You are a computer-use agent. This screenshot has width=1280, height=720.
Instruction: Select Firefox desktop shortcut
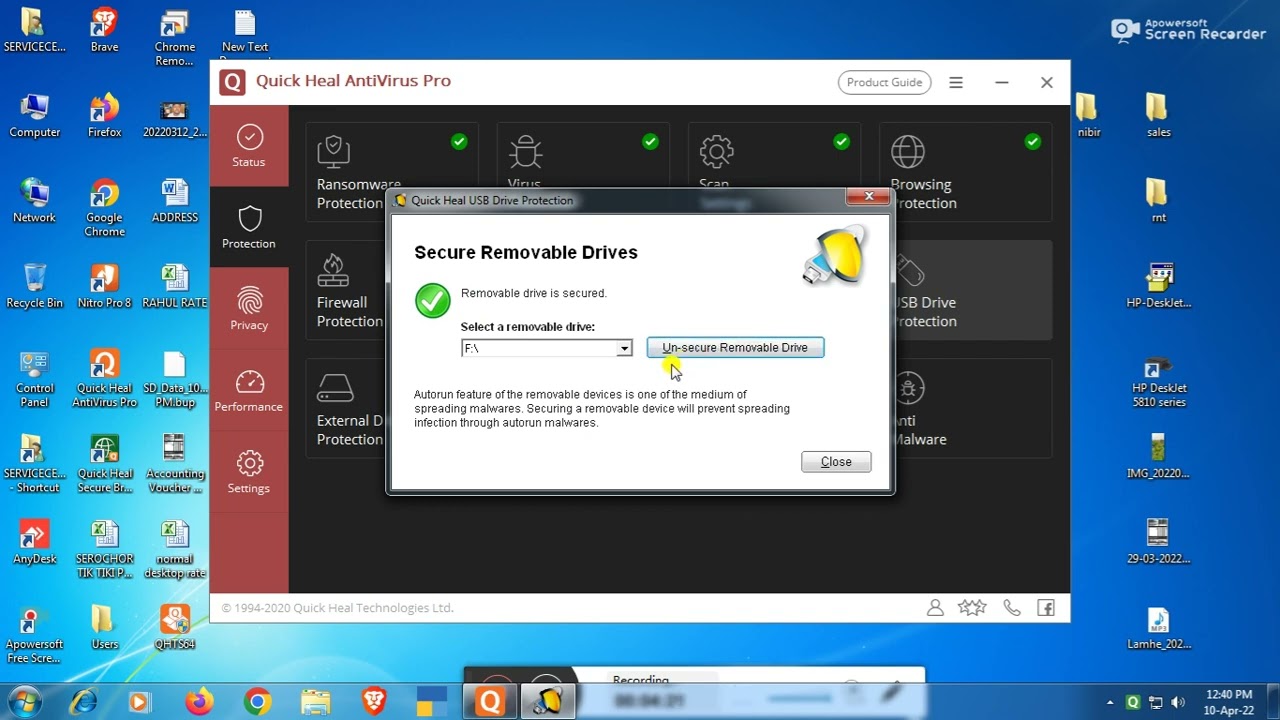coord(104,115)
